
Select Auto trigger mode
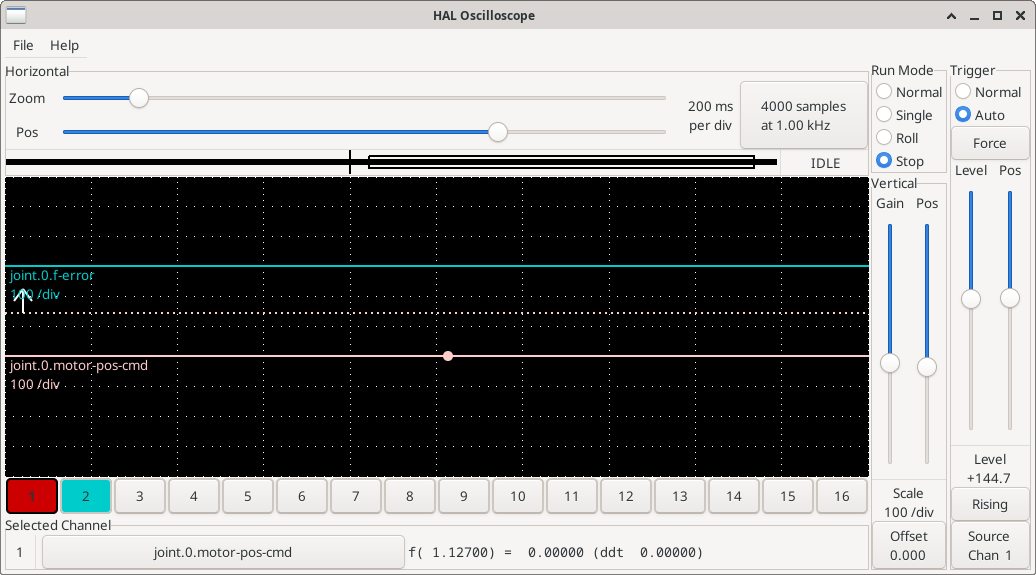980,115
